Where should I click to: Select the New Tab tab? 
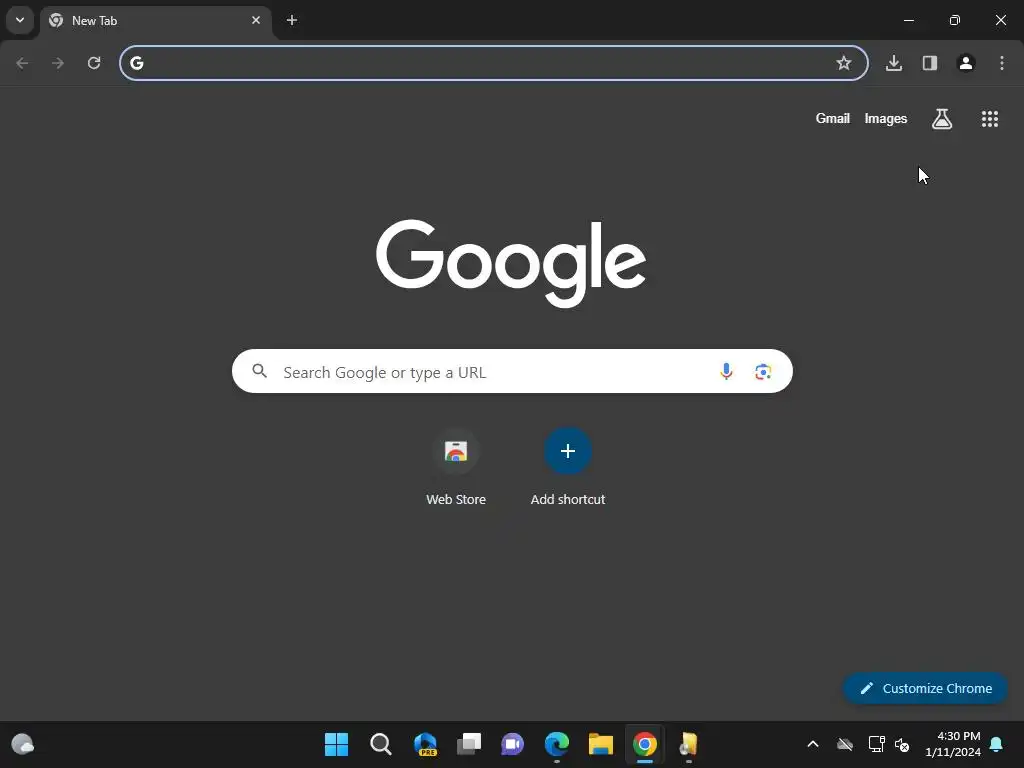click(x=155, y=21)
